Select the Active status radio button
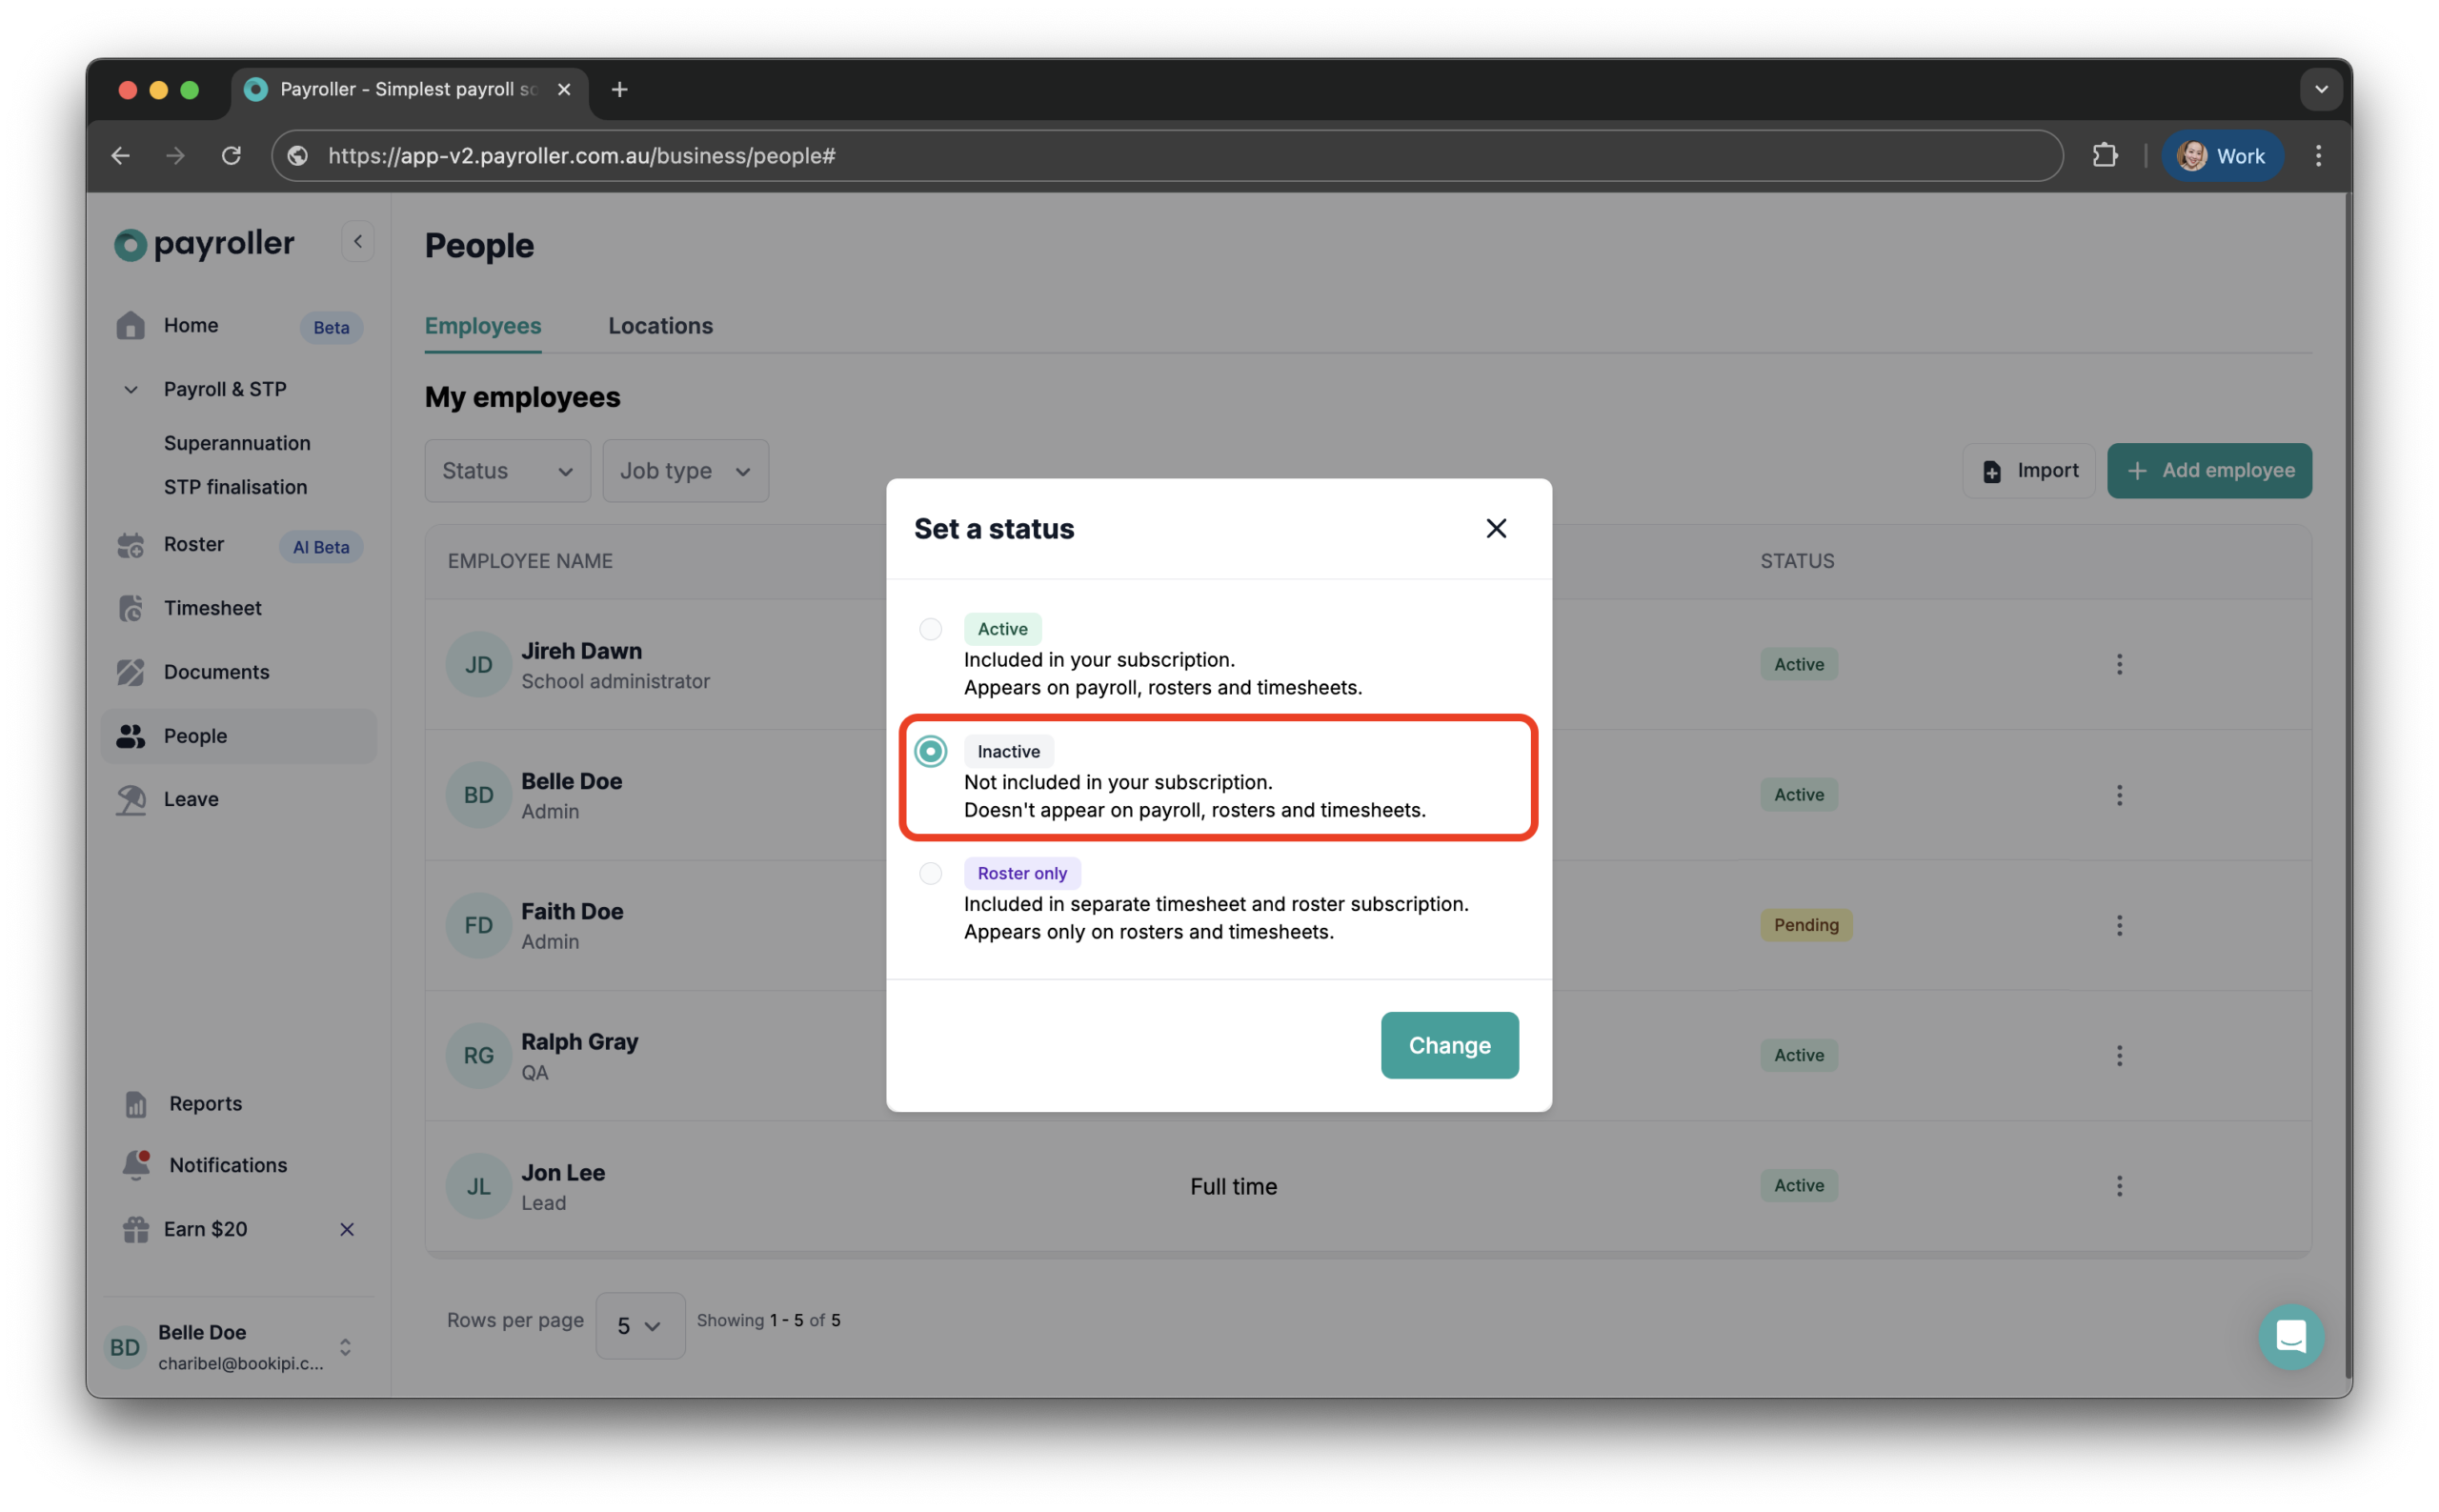Image resolution: width=2439 pixels, height=1512 pixels. pyautogui.click(x=929, y=629)
